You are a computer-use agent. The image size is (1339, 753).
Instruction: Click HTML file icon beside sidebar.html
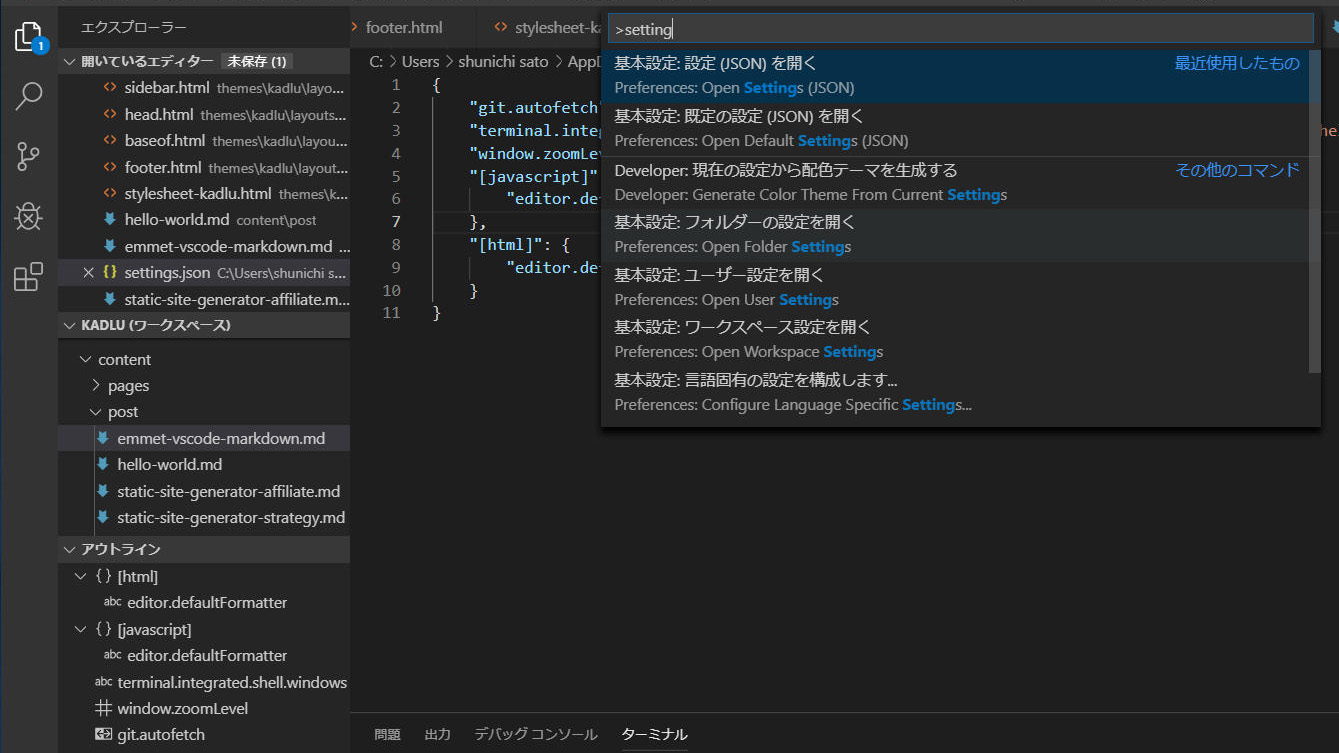click(x=110, y=88)
